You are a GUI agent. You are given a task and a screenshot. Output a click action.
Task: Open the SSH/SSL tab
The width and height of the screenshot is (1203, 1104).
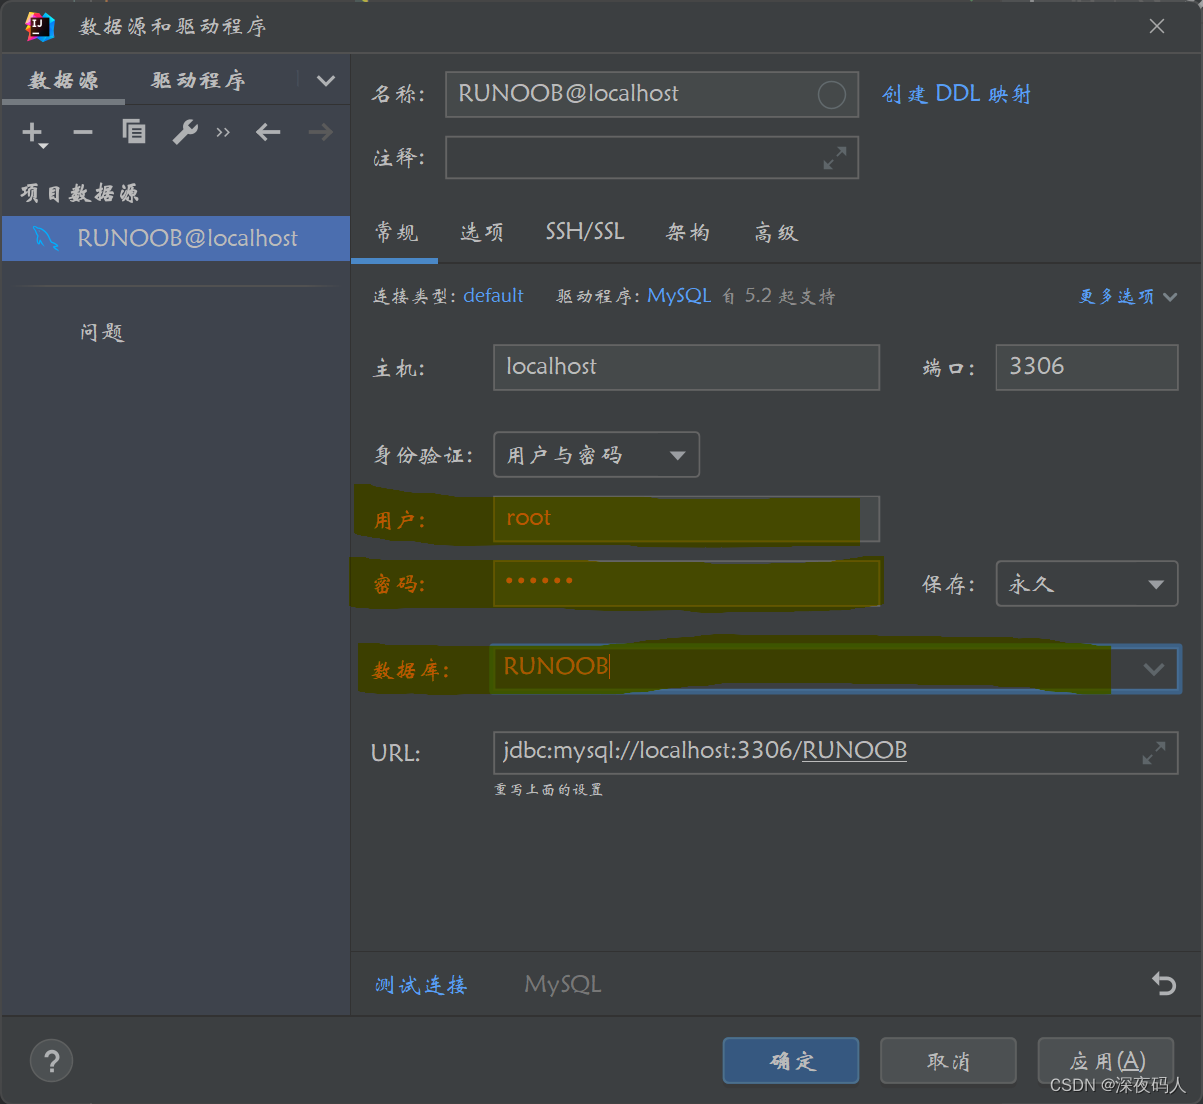[x=585, y=232]
